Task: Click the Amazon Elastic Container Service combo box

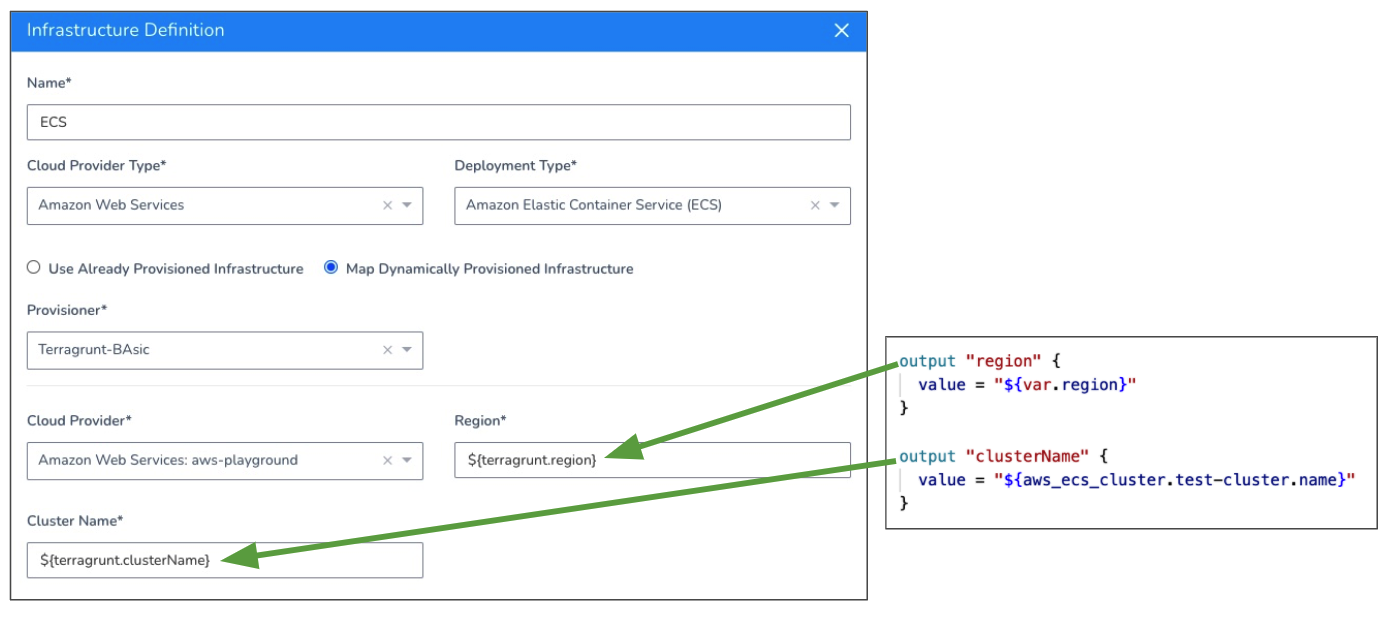Action: [x=652, y=205]
